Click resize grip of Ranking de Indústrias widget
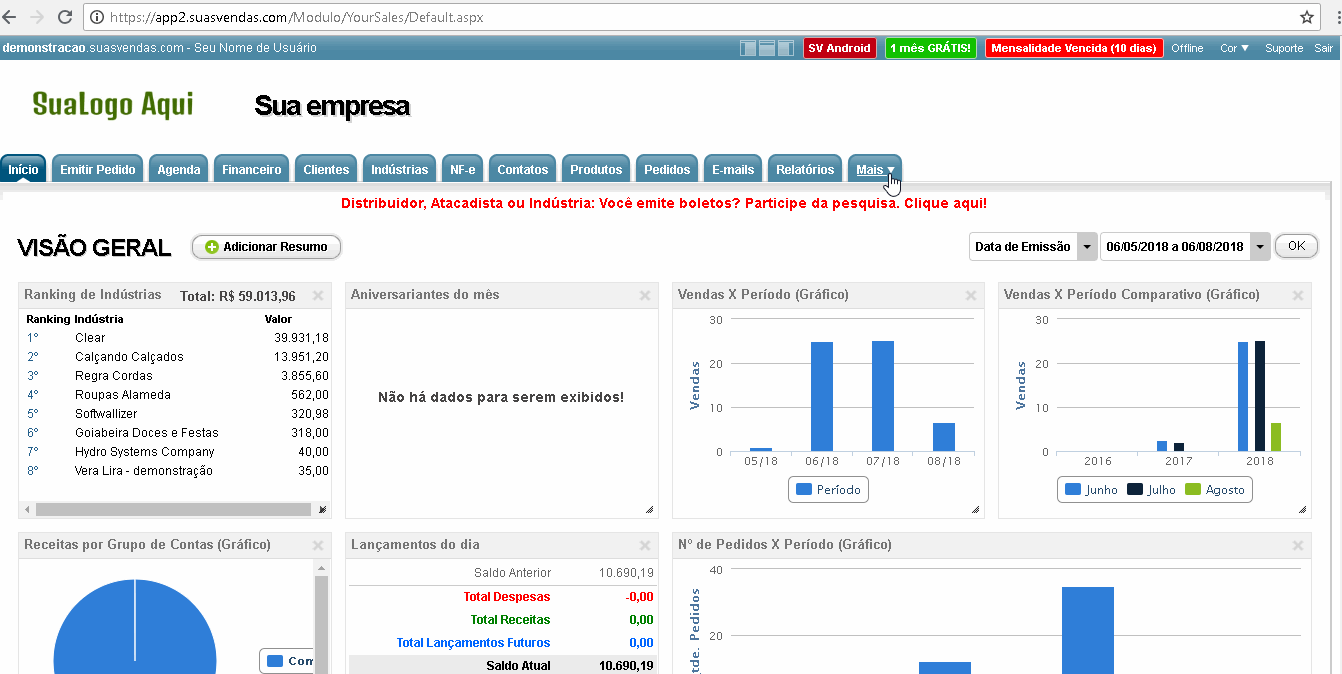The height and width of the screenshot is (674, 1342). 323,510
